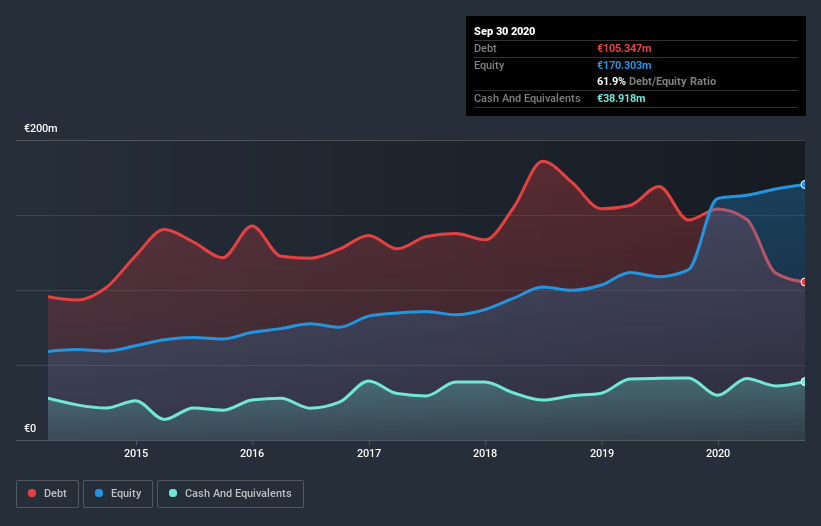This screenshot has width=821, height=526.
Task: Click Cash And Equivalents label in tooltip
Action: click(527, 98)
